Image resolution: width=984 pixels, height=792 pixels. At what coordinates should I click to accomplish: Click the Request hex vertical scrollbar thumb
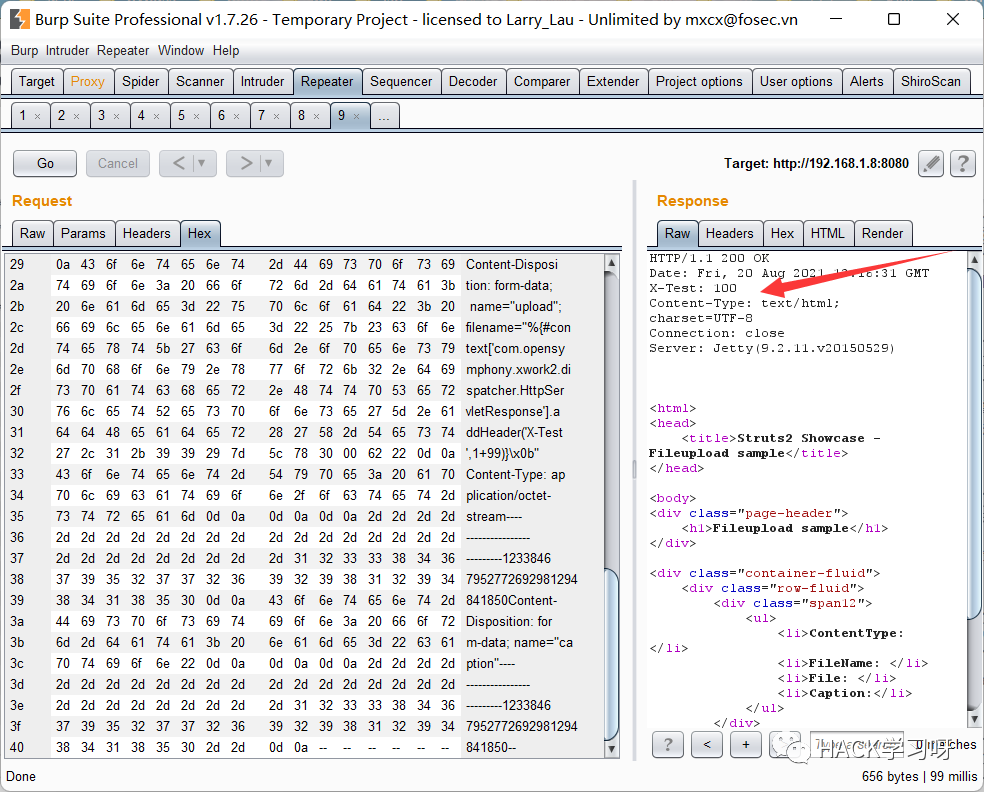pyautogui.click(x=611, y=654)
